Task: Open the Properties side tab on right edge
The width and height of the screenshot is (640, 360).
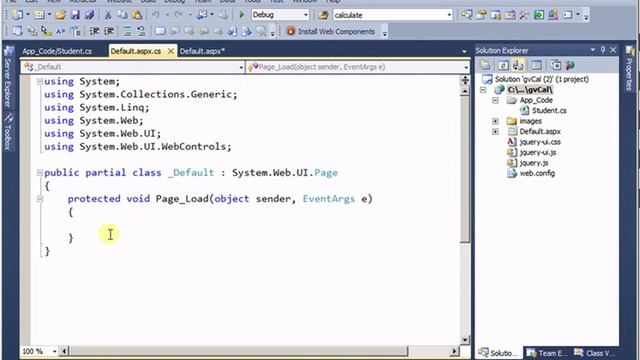Action: point(630,69)
